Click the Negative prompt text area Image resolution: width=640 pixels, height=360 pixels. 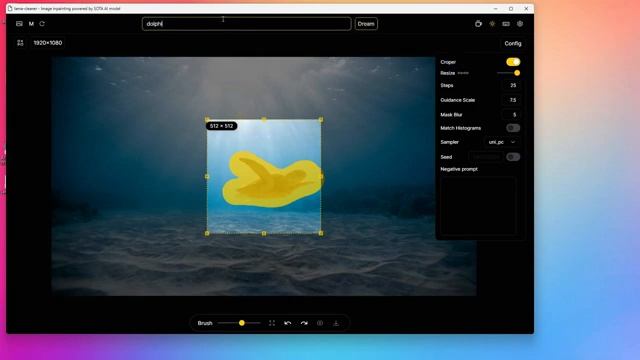478,205
